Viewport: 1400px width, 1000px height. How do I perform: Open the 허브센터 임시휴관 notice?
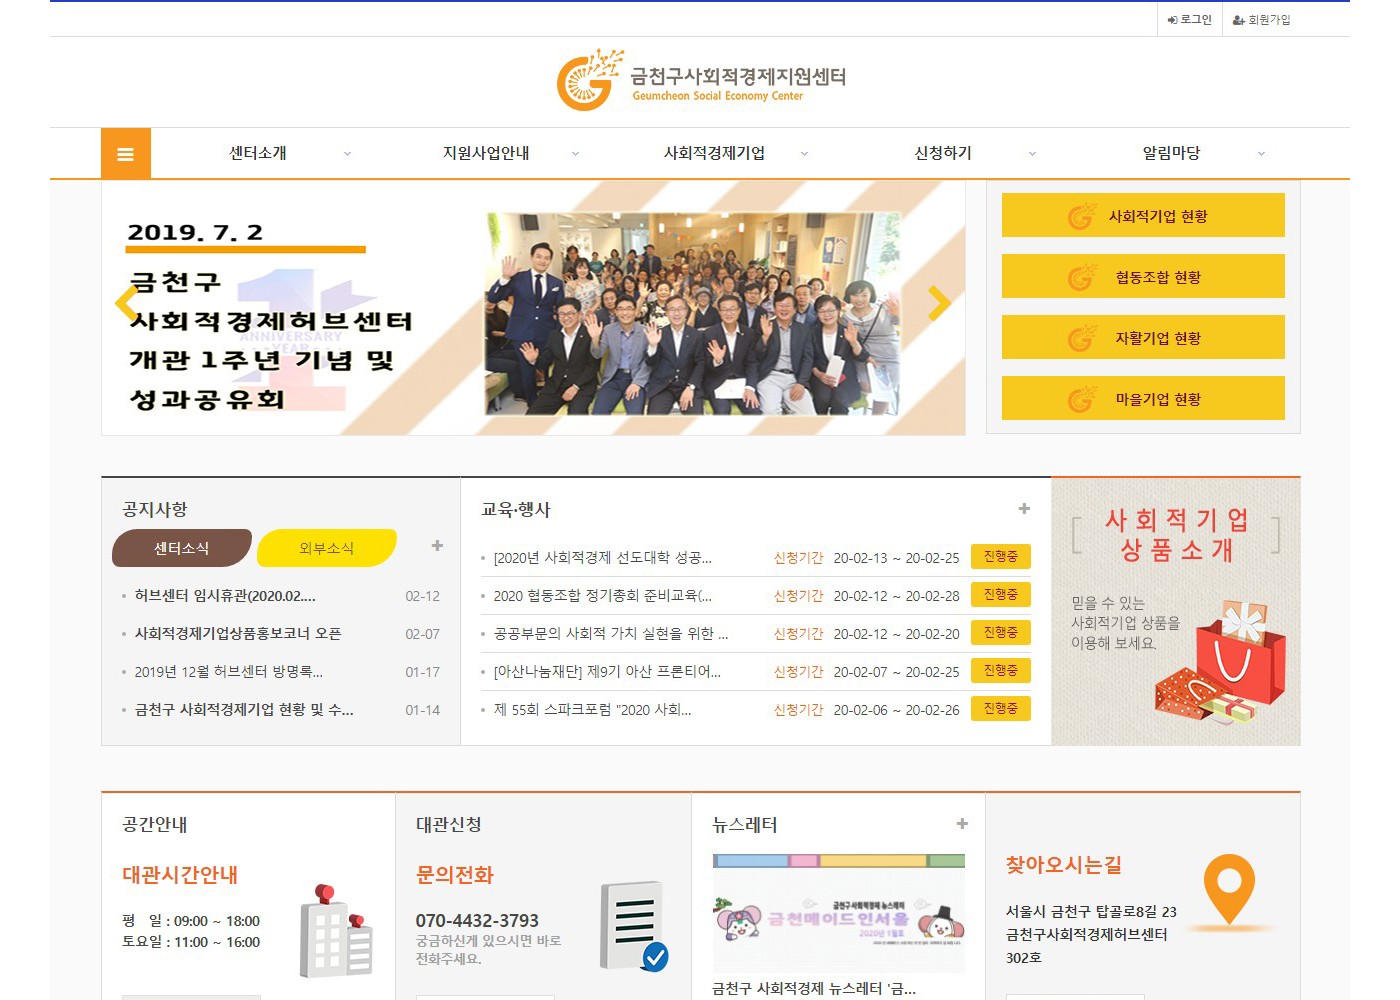[225, 596]
